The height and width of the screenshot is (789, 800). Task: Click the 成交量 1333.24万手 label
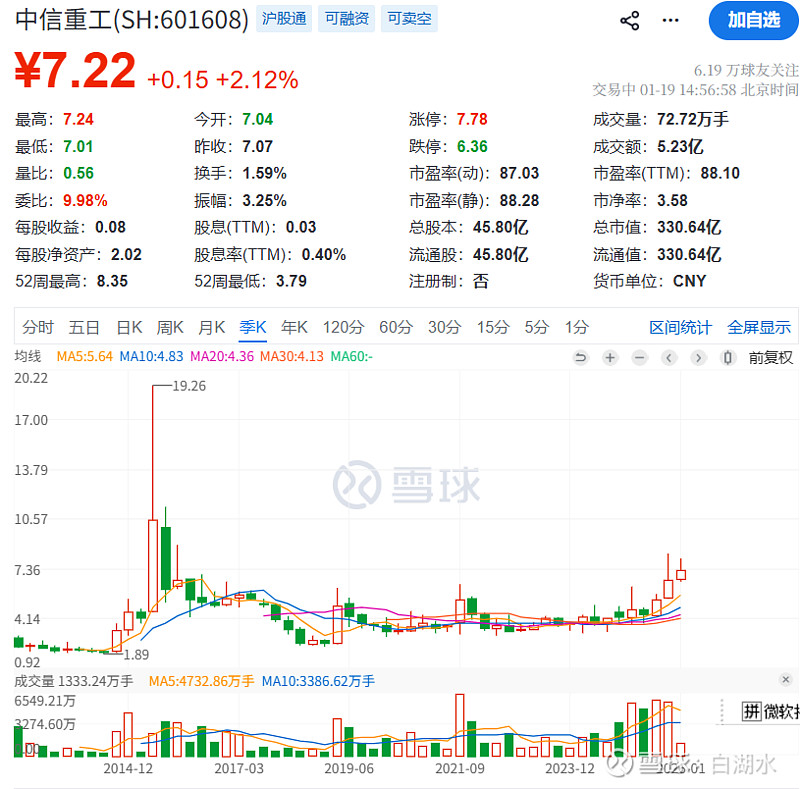click(73, 681)
